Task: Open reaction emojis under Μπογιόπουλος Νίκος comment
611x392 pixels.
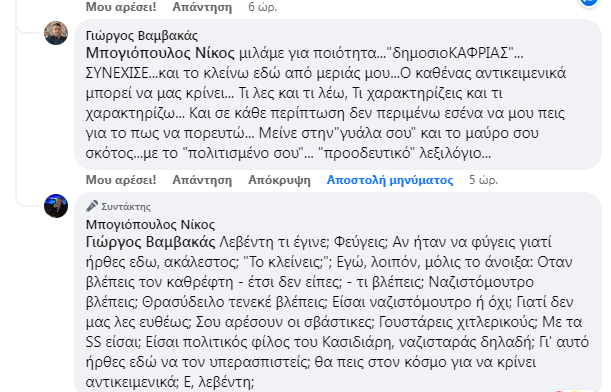Action: coord(567,390)
